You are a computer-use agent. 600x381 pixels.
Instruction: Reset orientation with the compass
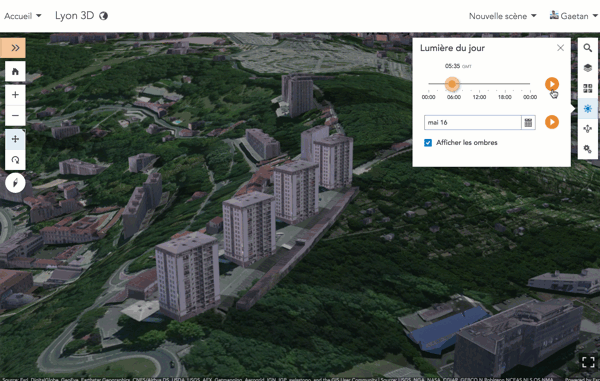15,183
